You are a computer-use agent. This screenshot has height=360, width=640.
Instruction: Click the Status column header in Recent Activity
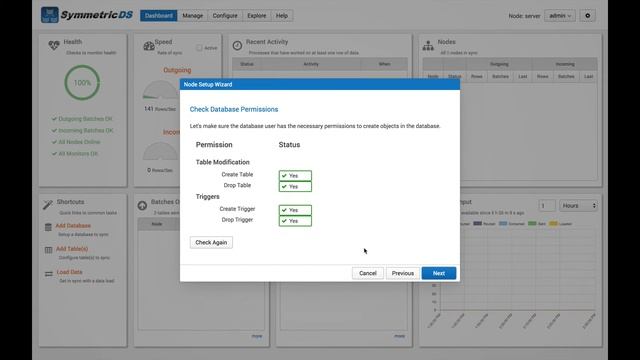(x=247, y=64)
